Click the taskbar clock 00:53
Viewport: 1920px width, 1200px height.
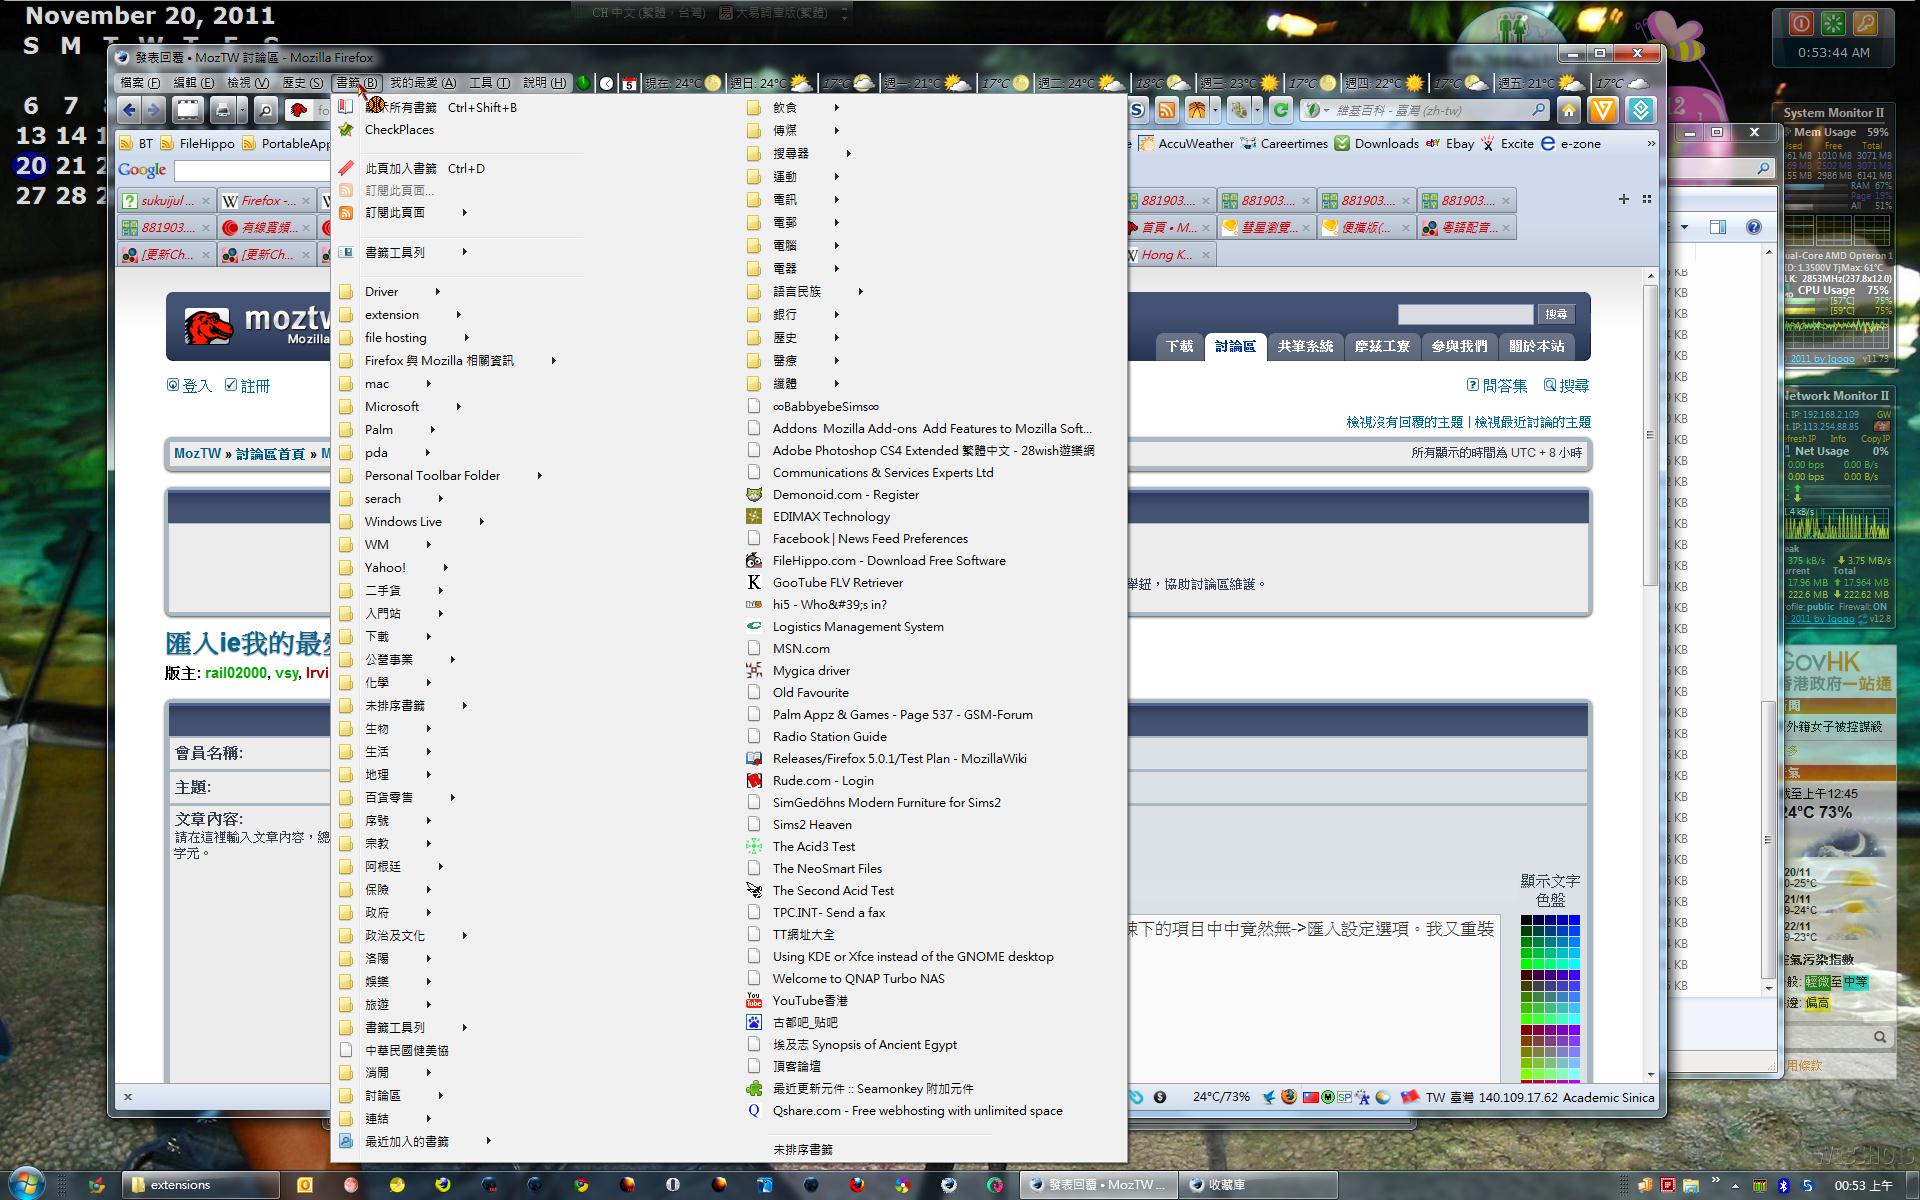point(1863,1185)
